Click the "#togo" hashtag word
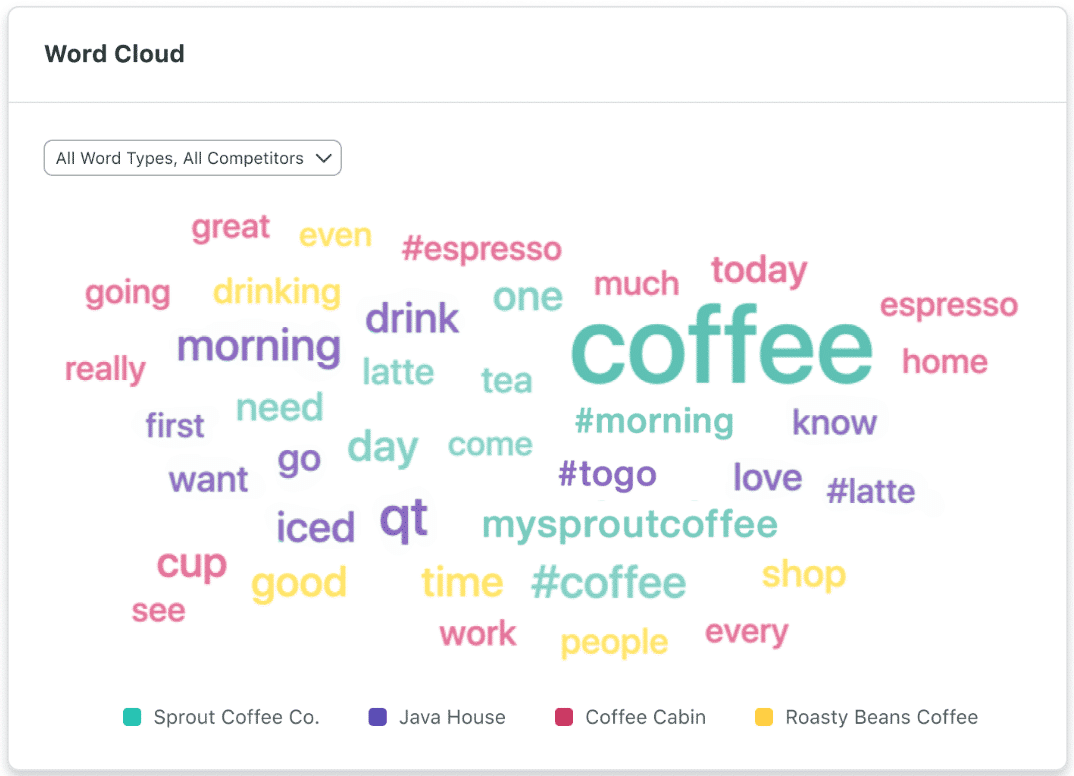Screen dimensions: 1074x776 [607, 474]
